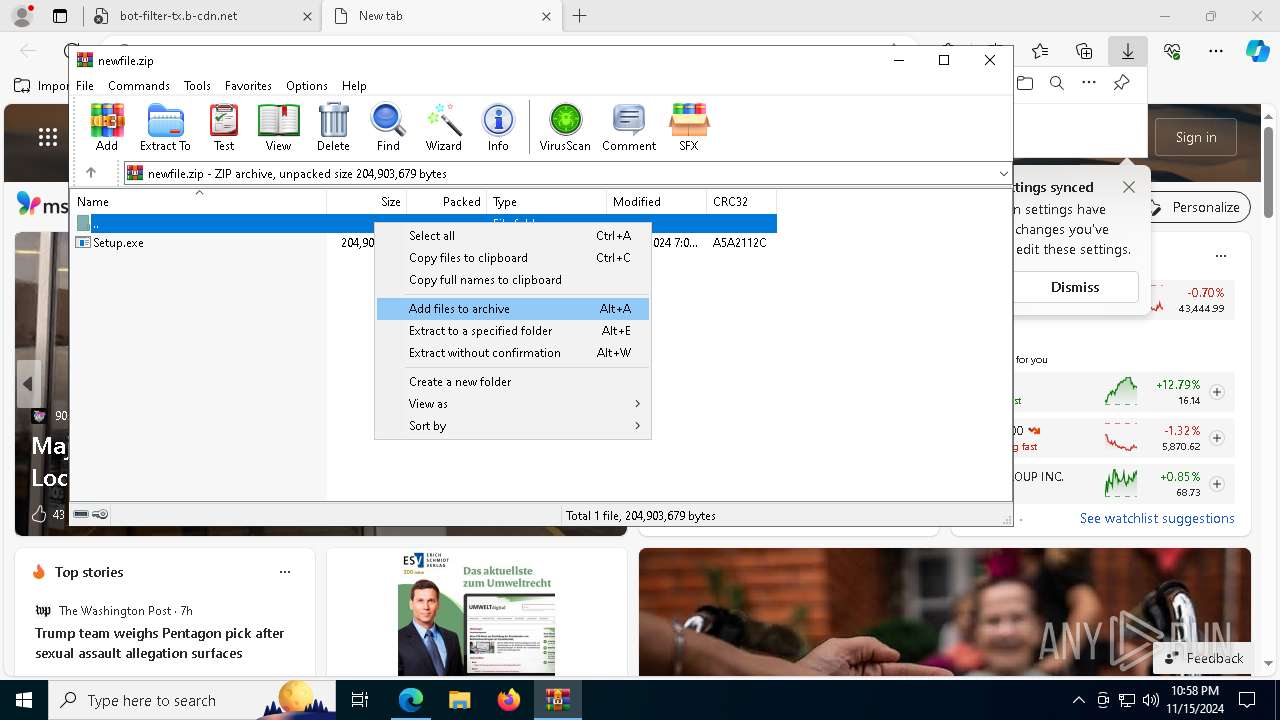Open the Edge downloads icon
Screen dimensions: 1280x720
(1127, 51)
